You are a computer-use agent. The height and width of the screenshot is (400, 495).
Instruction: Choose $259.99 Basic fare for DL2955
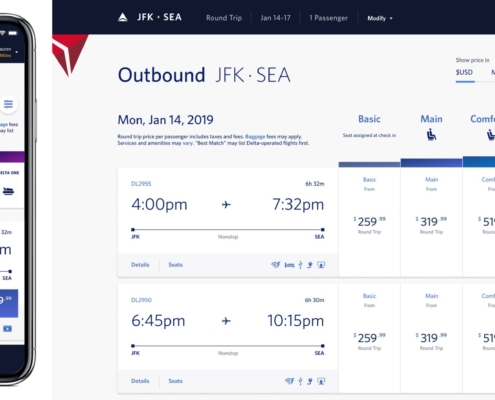pyautogui.click(x=369, y=222)
